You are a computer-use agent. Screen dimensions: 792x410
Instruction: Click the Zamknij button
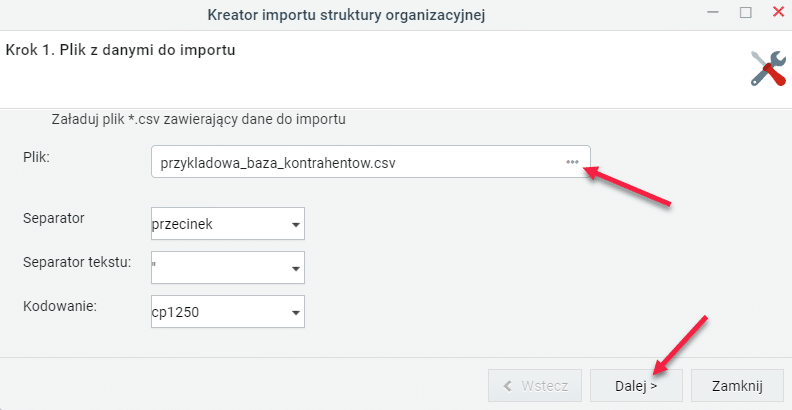point(737,386)
